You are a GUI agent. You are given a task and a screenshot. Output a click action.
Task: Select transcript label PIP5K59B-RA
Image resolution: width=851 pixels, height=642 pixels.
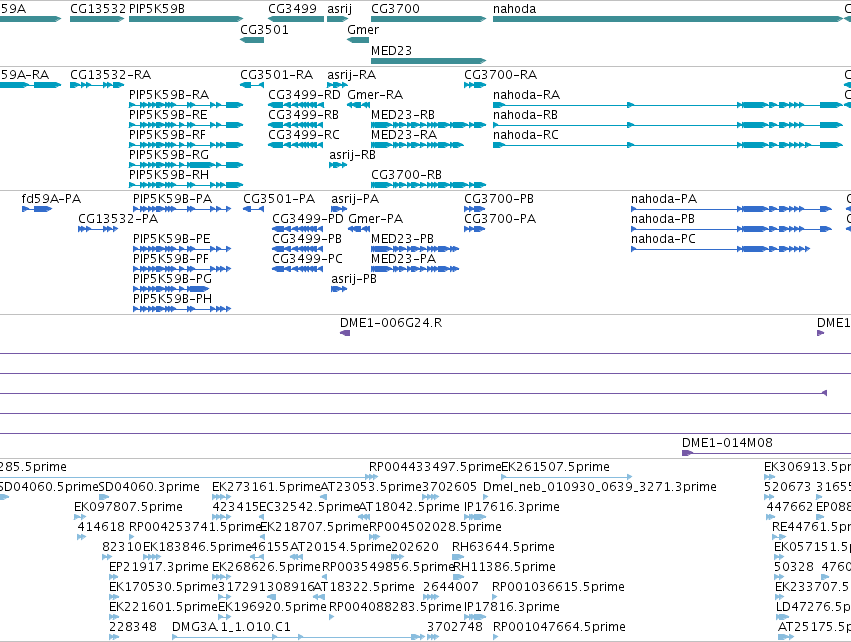click(x=169, y=95)
